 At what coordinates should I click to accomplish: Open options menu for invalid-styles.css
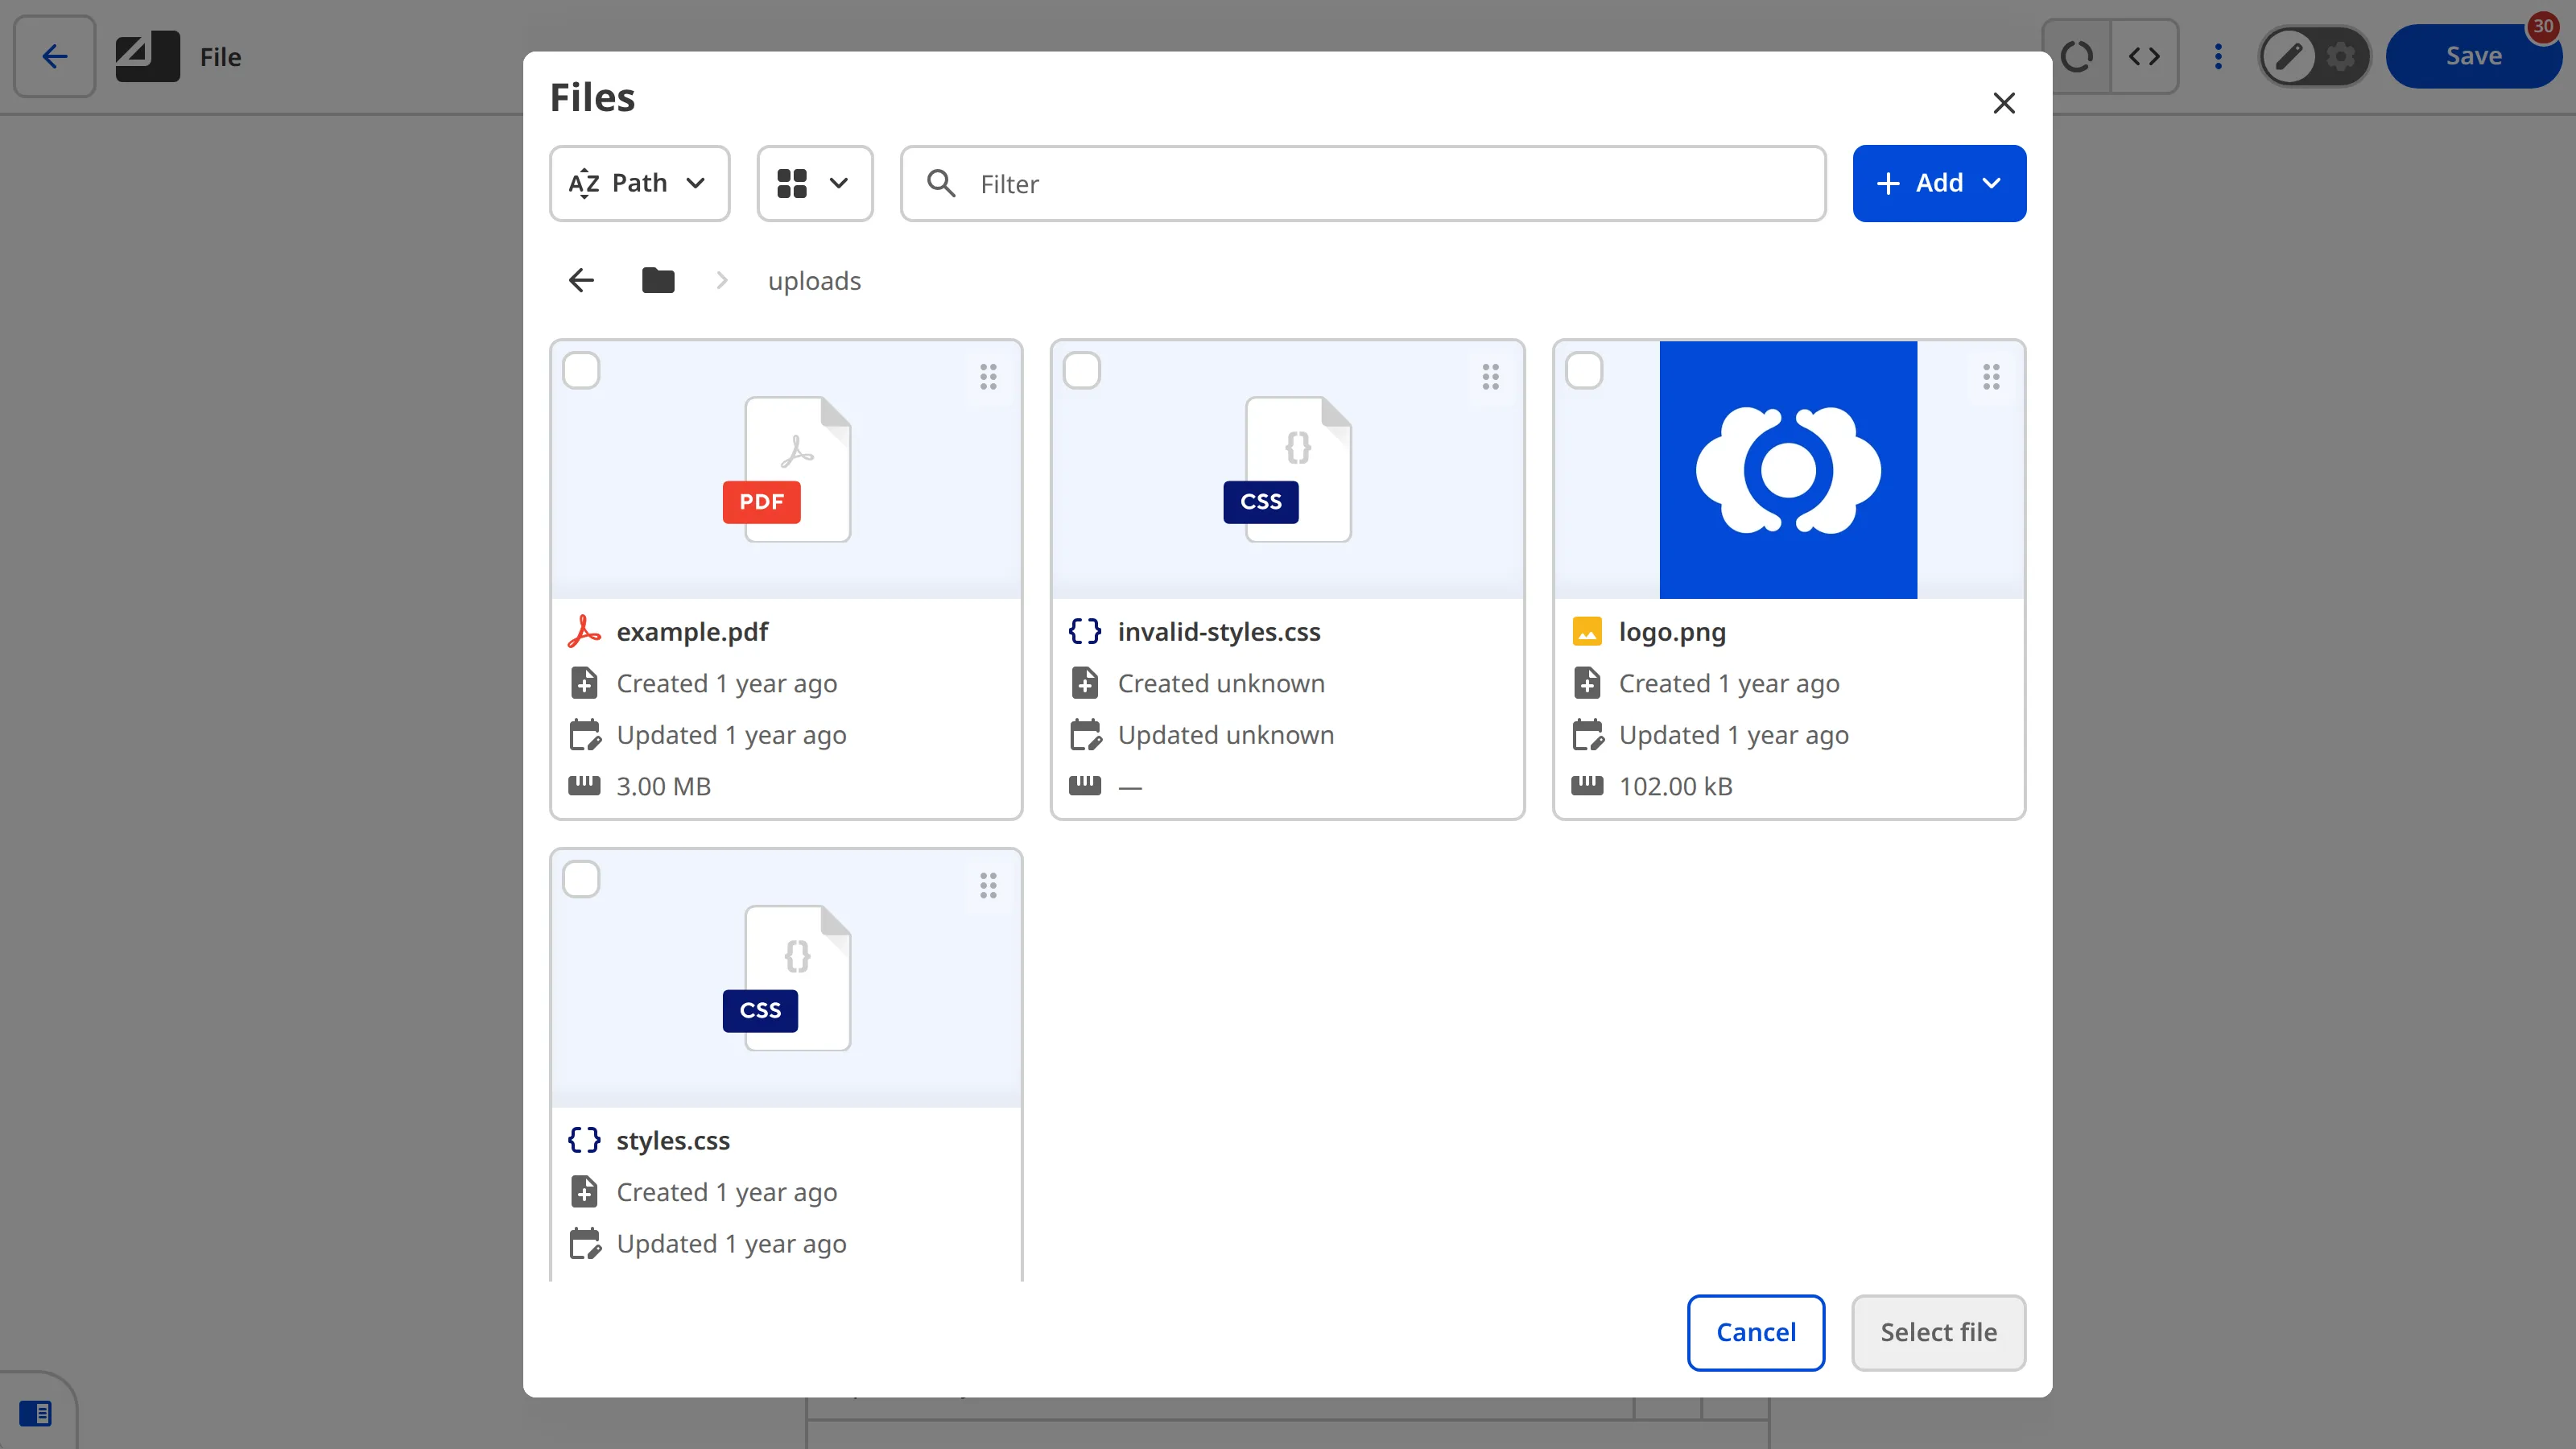(1490, 376)
